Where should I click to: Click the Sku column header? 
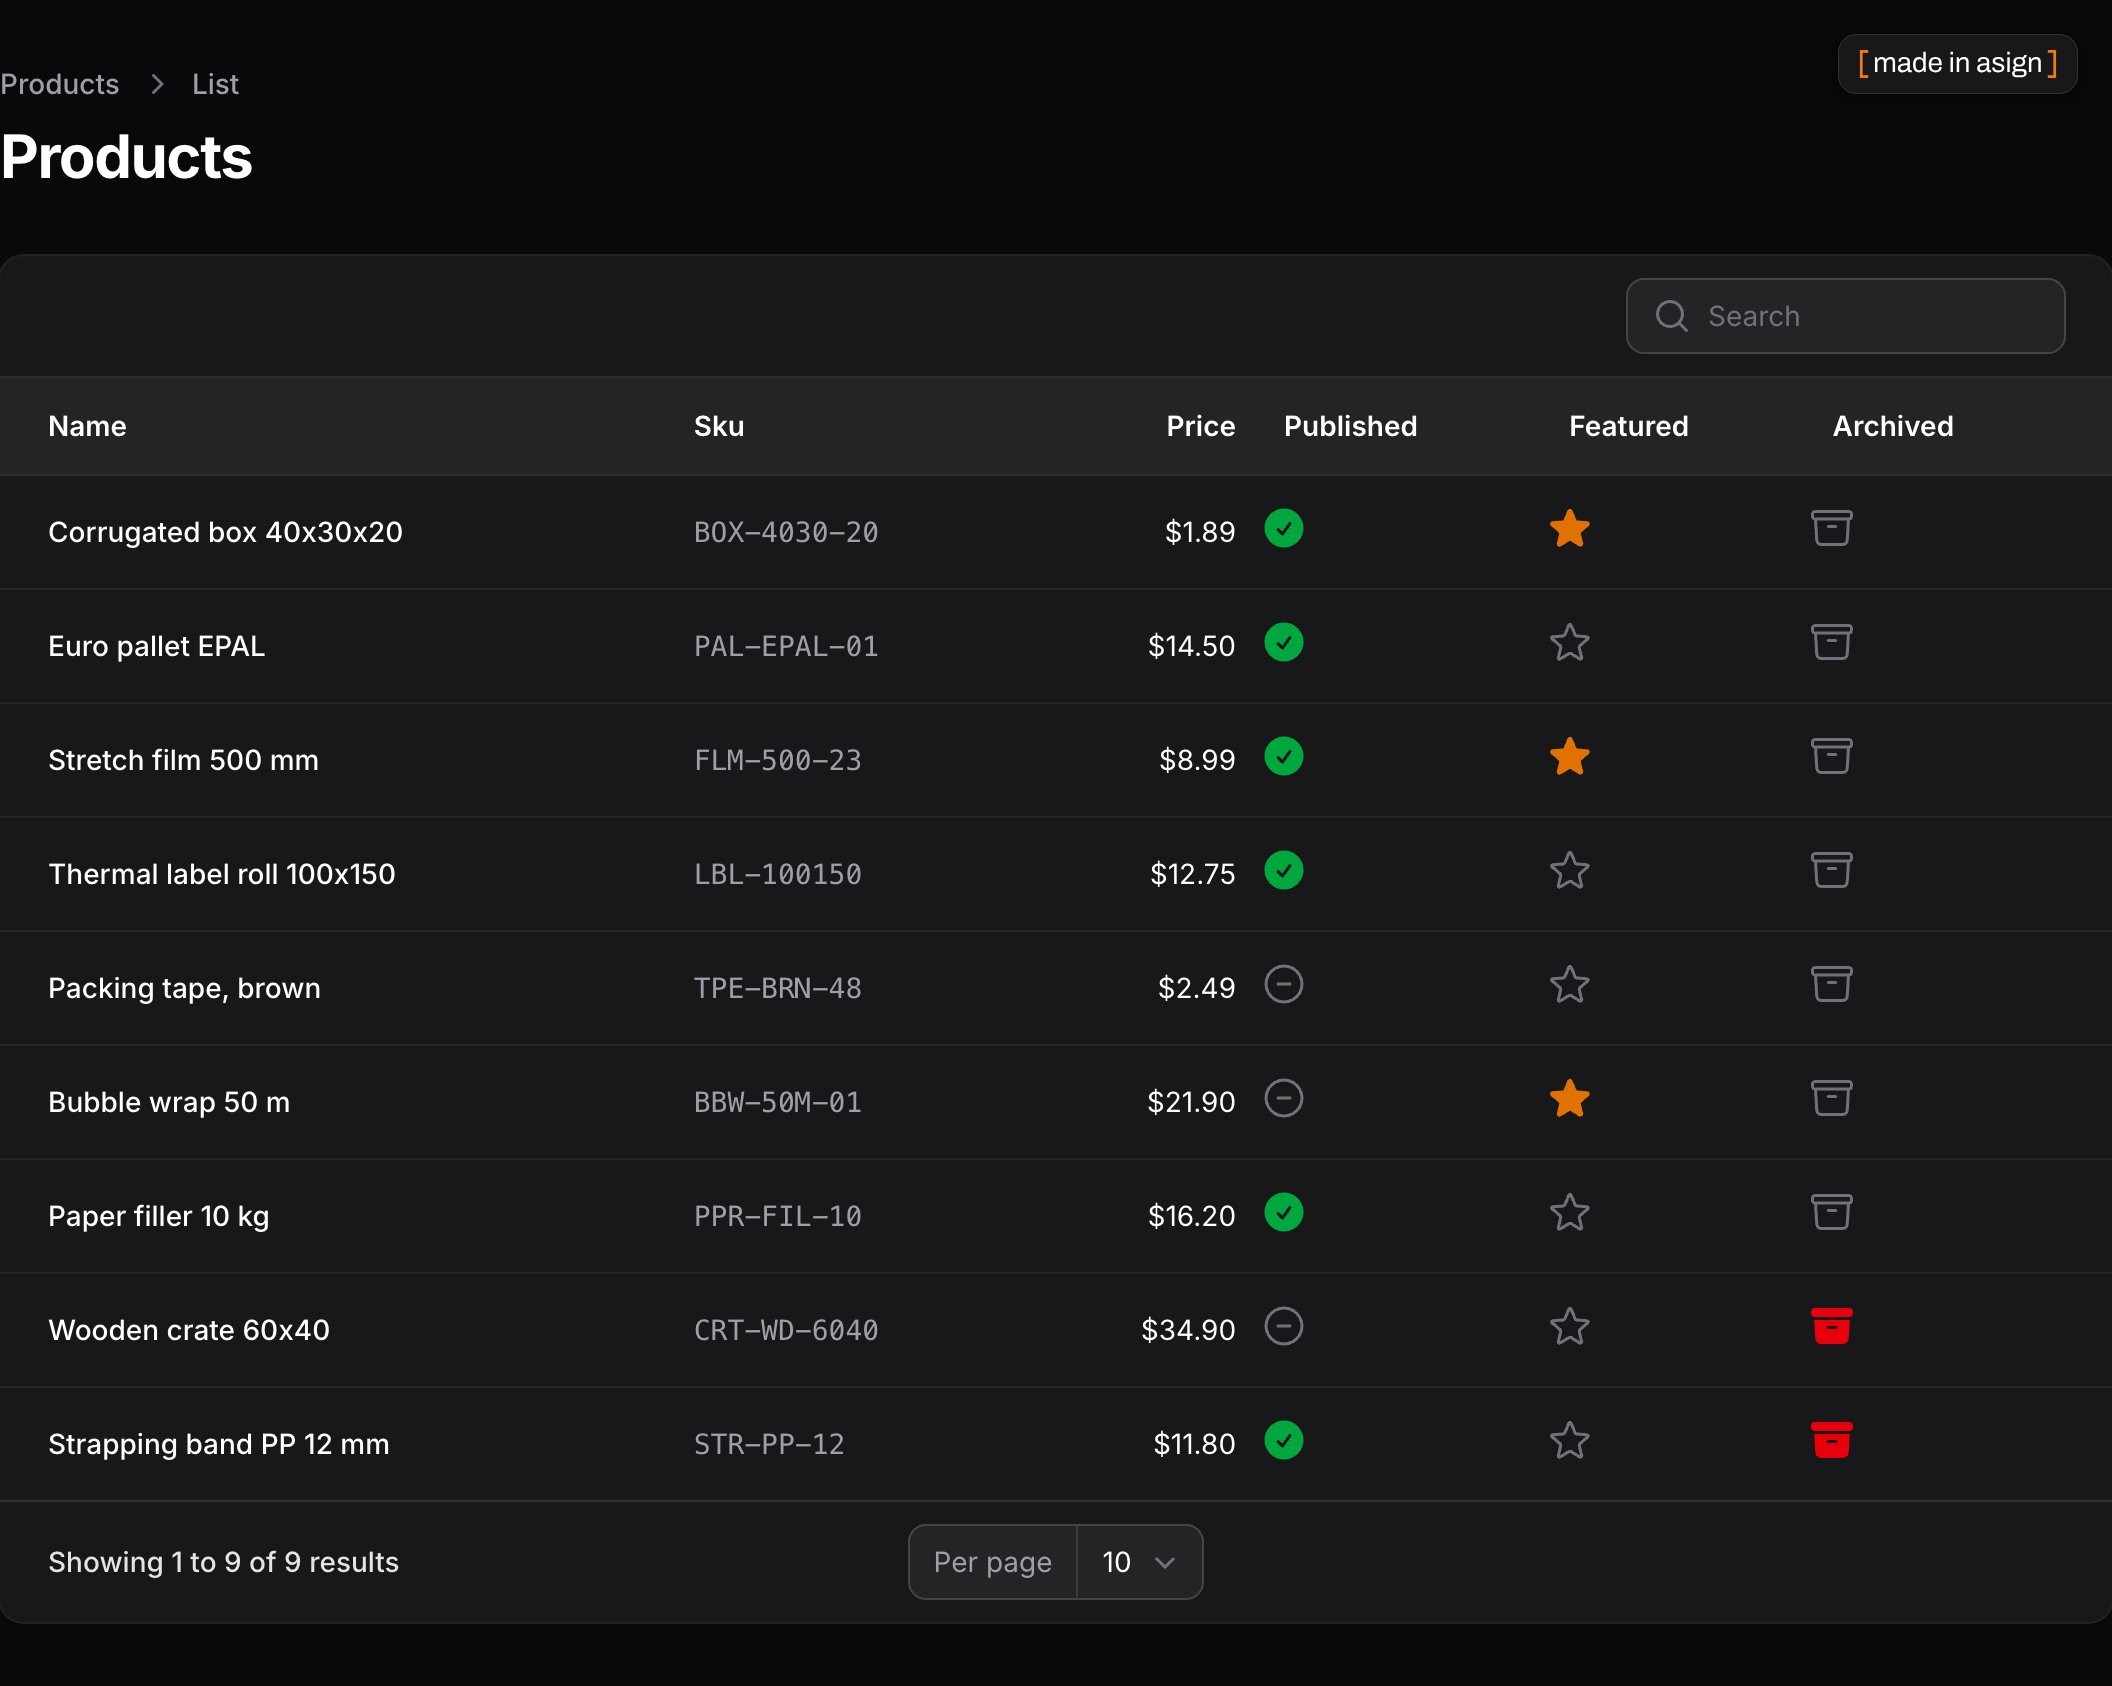click(x=719, y=426)
